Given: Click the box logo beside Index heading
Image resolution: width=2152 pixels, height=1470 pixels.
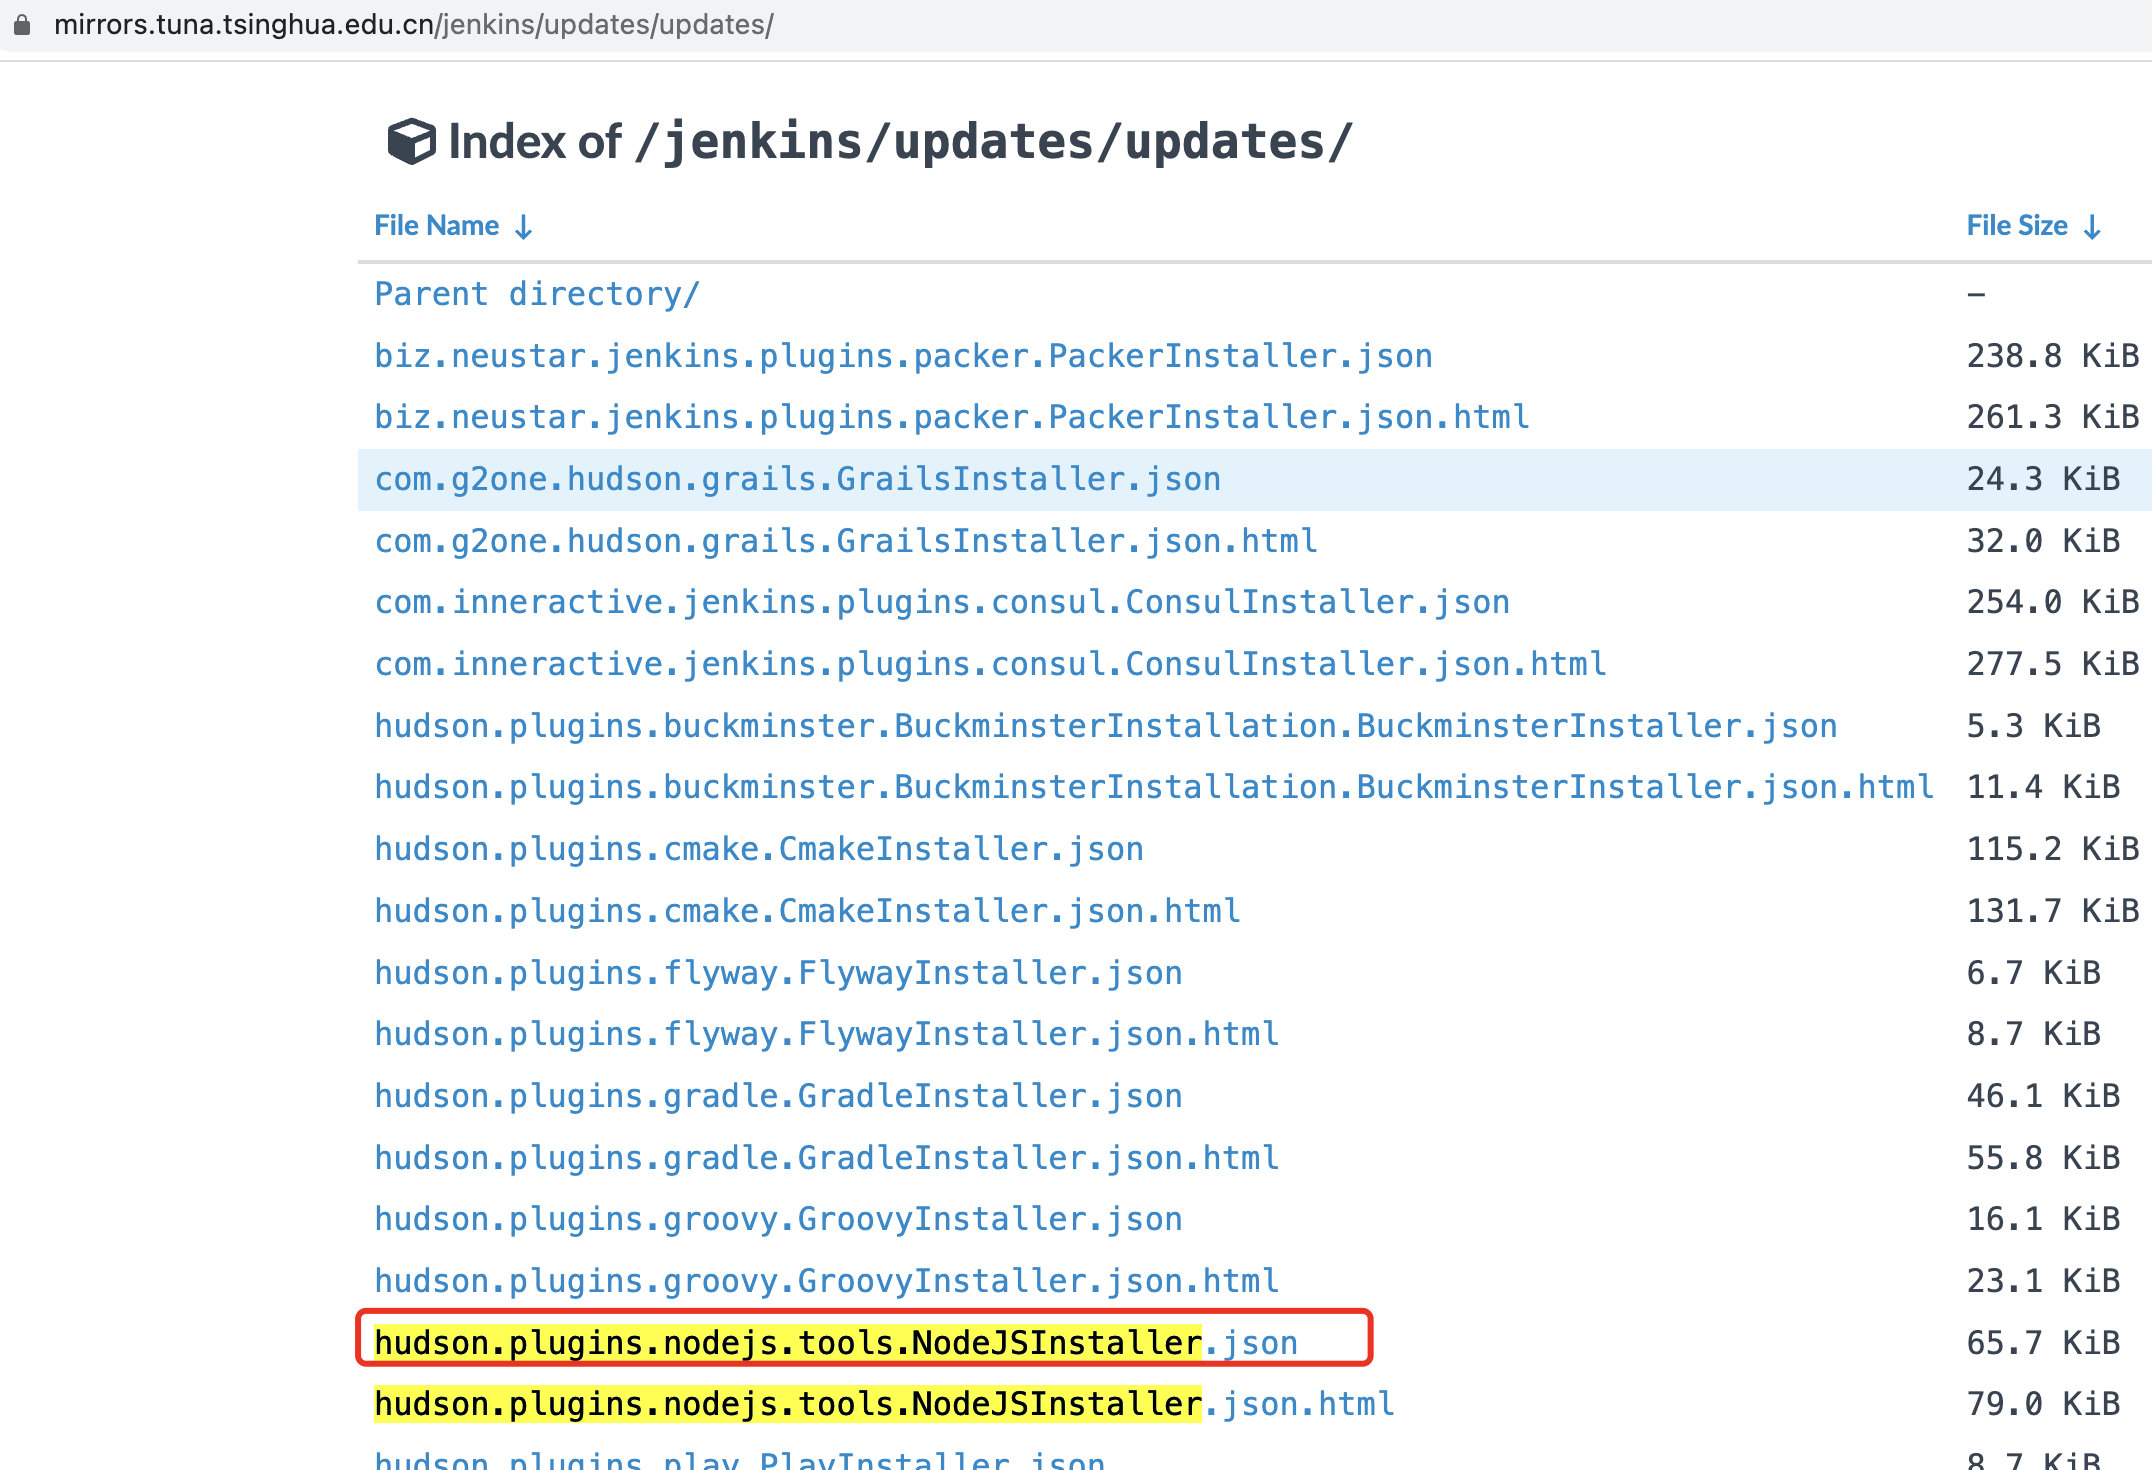Looking at the screenshot, I should 411,141.
